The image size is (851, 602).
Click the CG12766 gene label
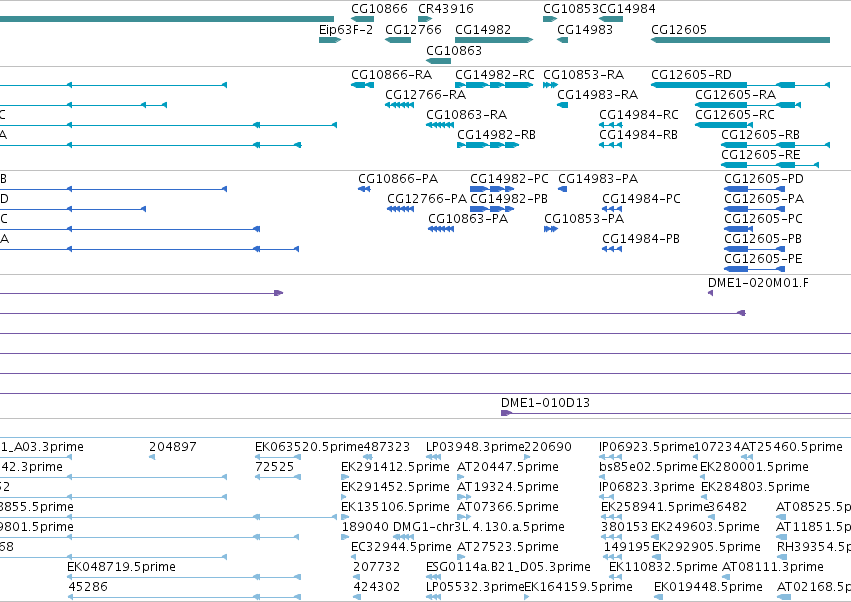point(413,30)
